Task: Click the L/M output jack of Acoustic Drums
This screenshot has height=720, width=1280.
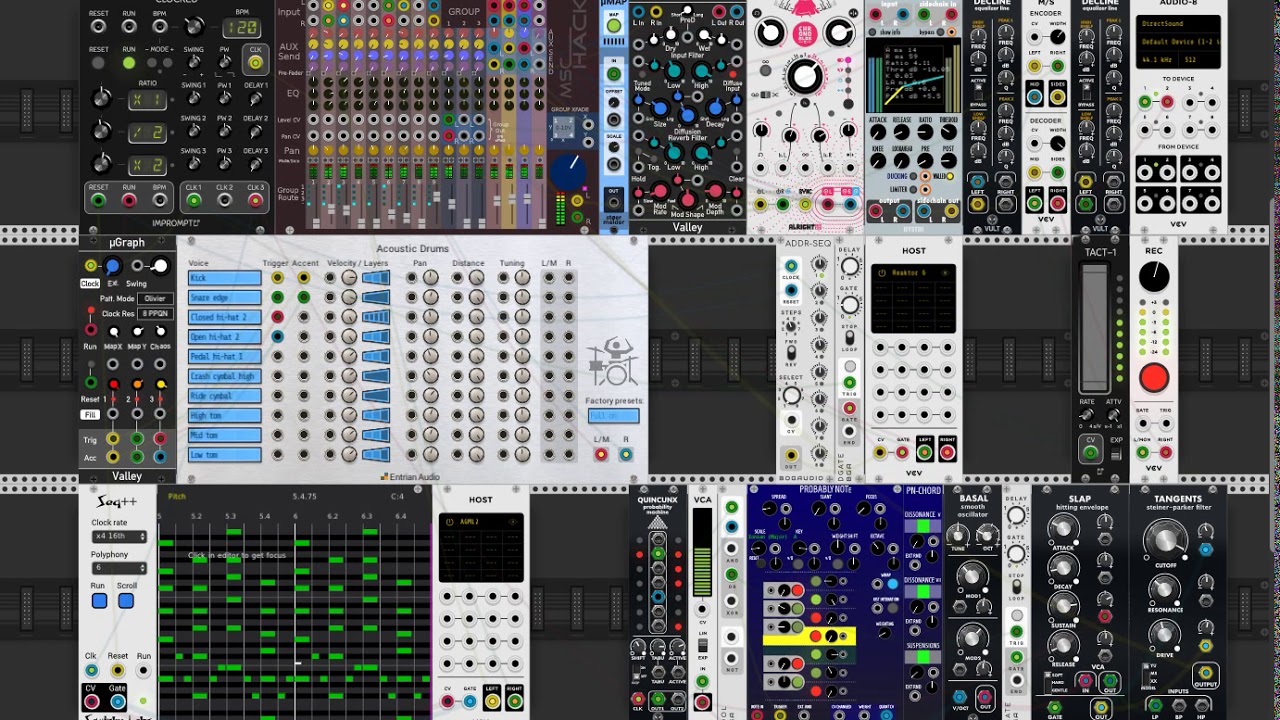Action: click(x=601, y=455)
